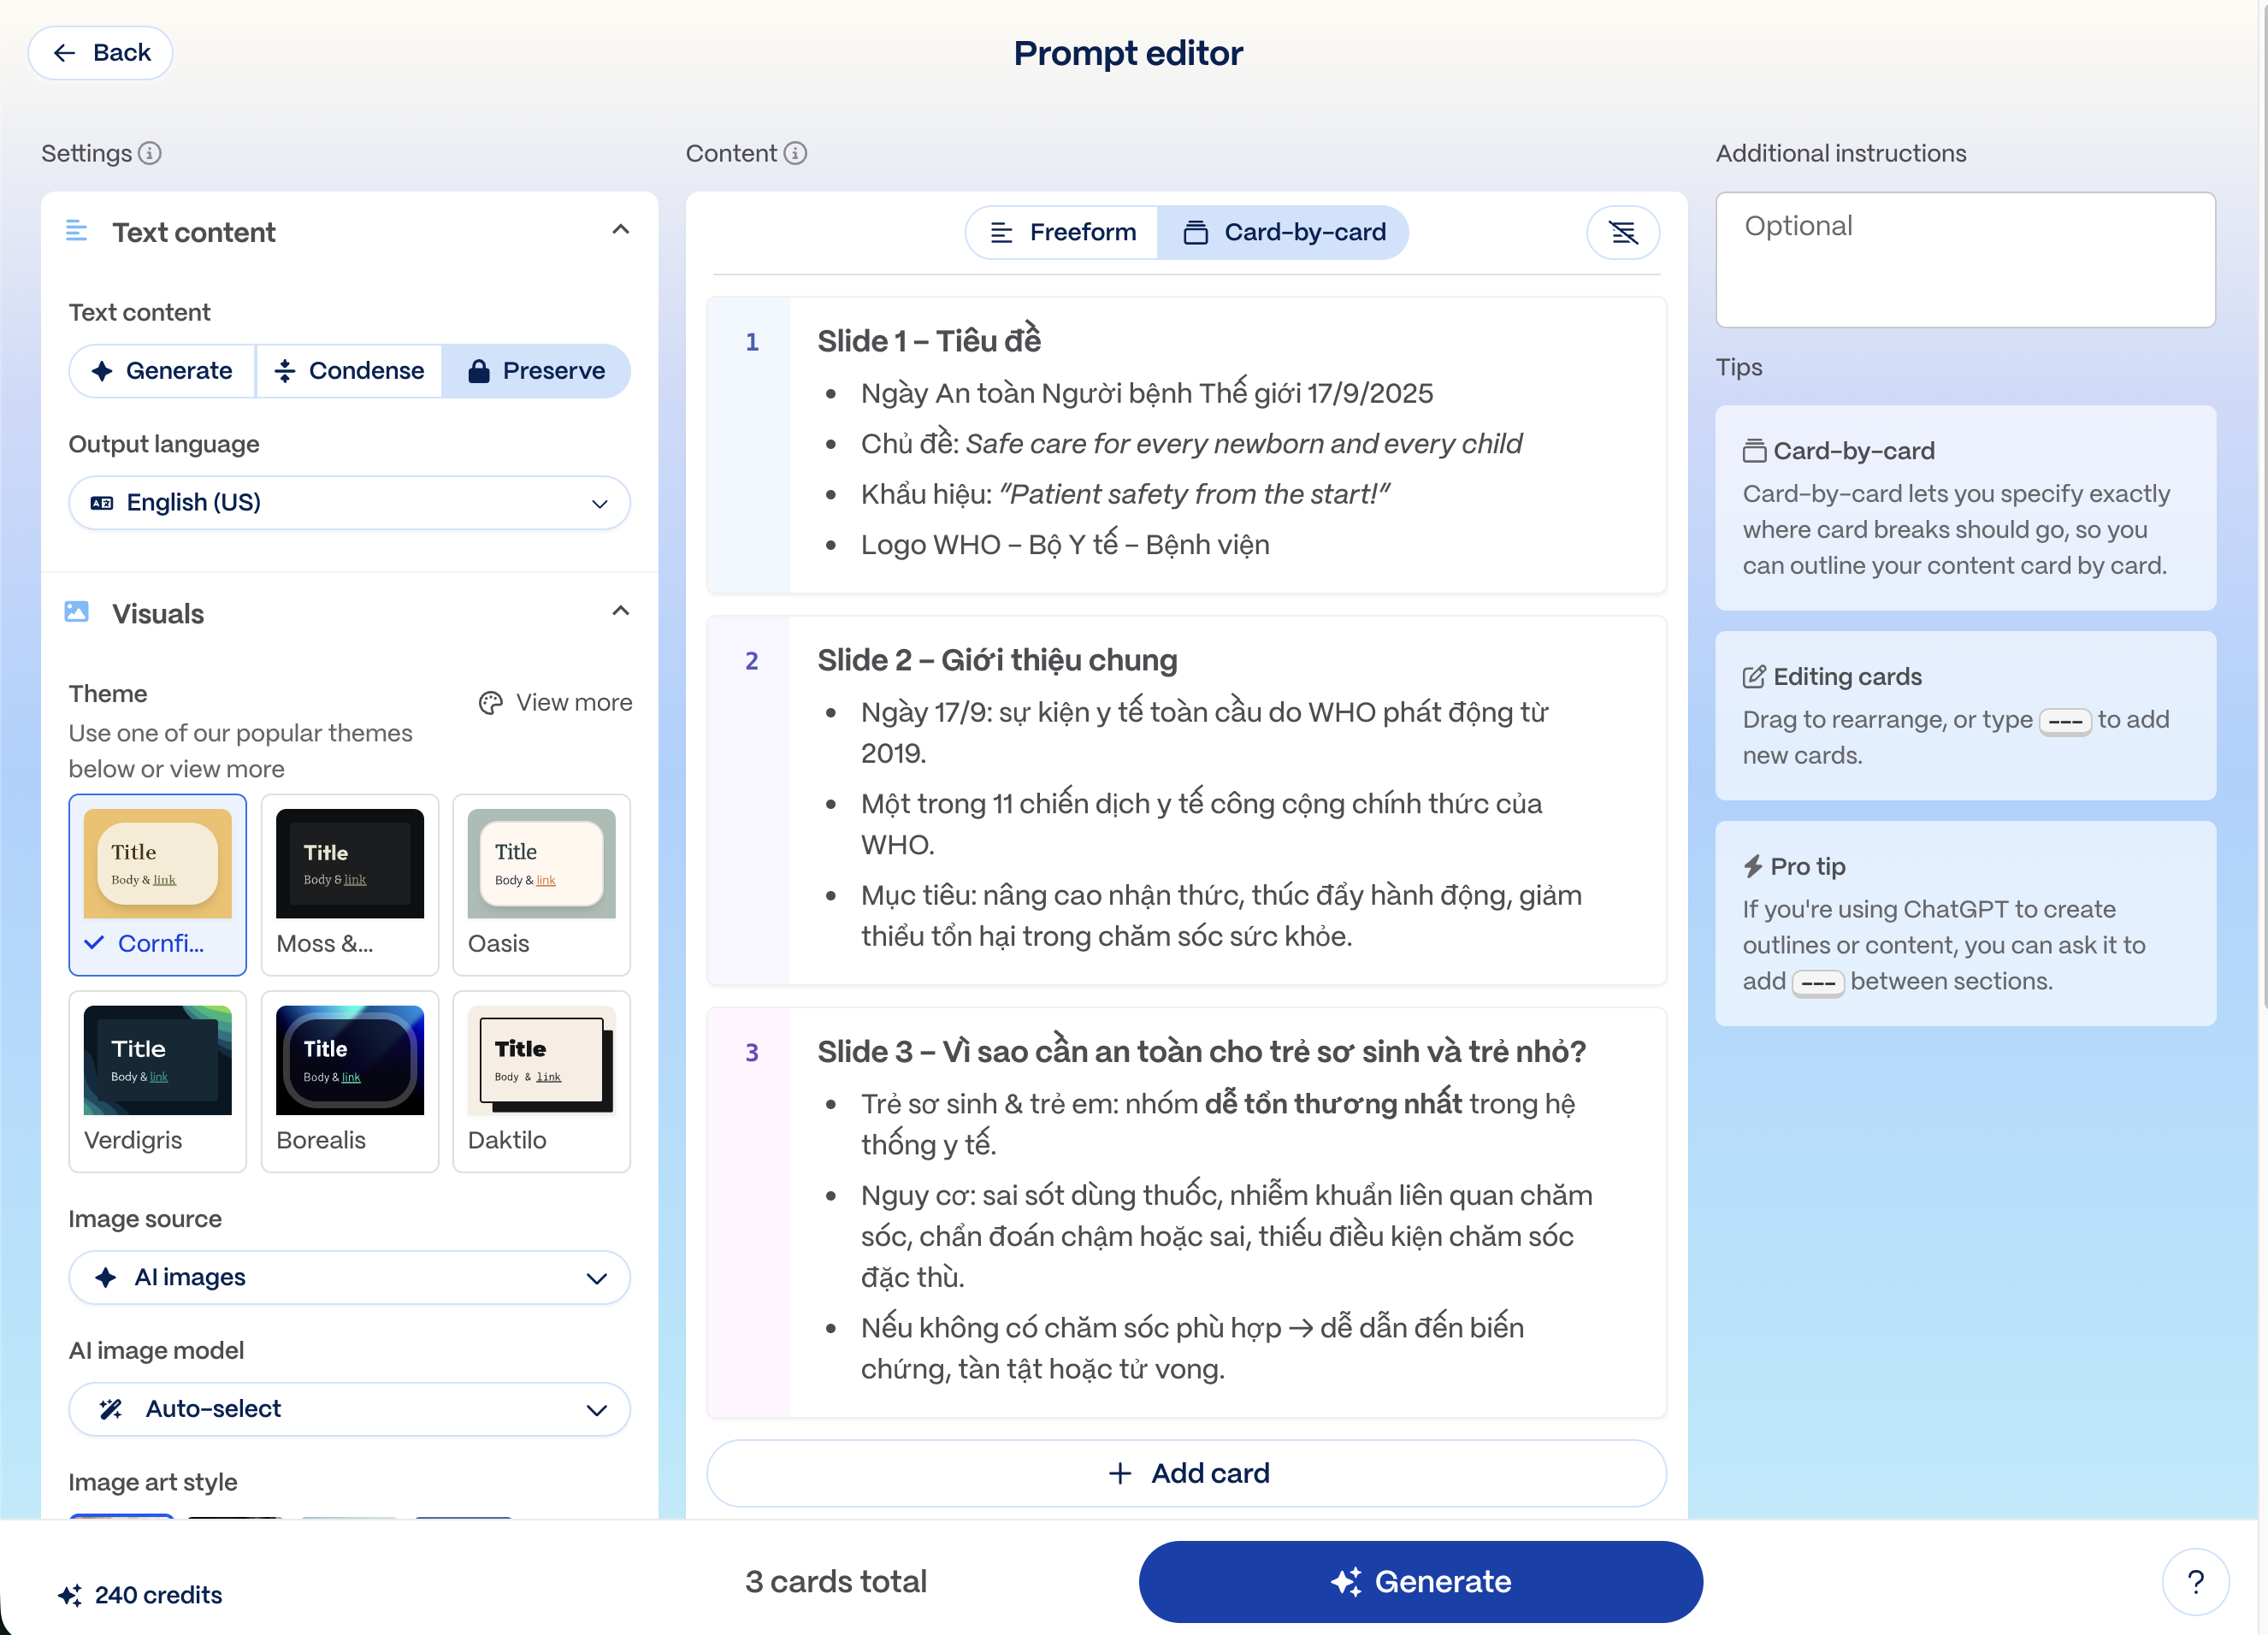2268x1635 pixels.
Task: Switch to the Freeform tab
Action: pyautogui.click(x=1062, y=233)
